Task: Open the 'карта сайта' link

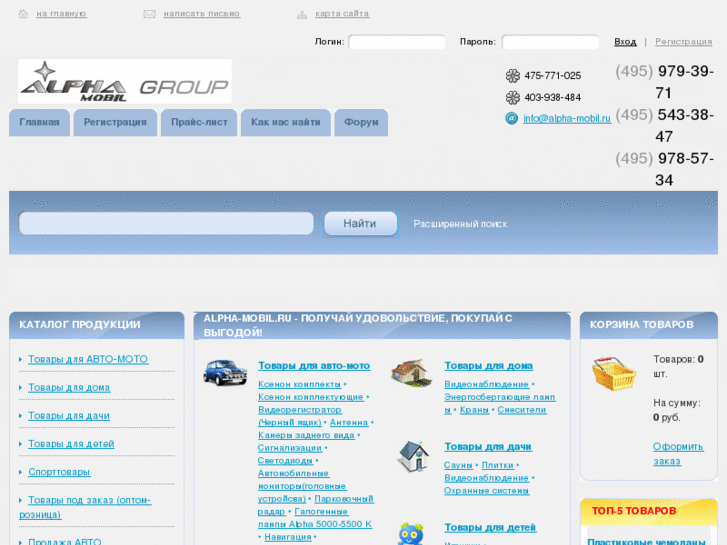Action: coord(342,14)
